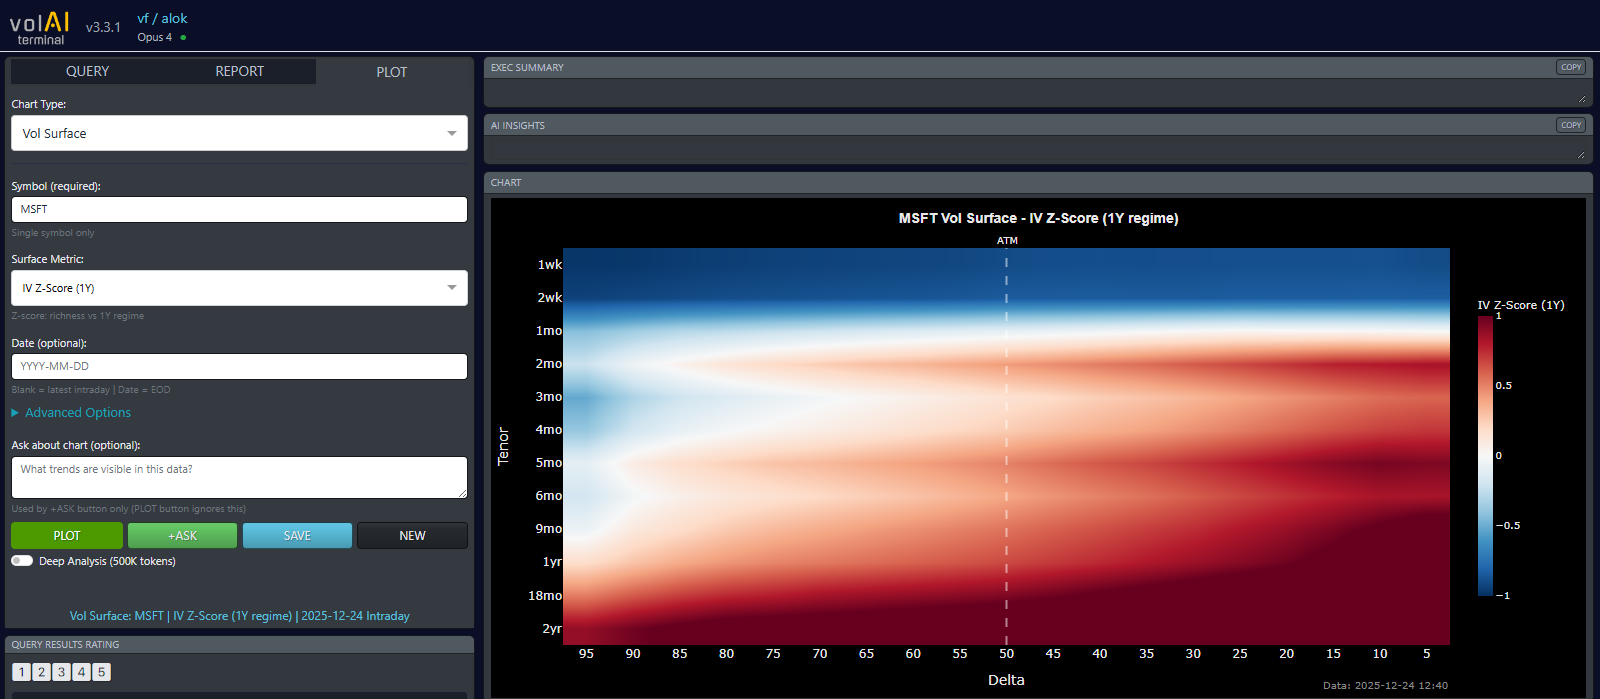
Task: Switch to the REPORT tab
Action: [240, 71]
